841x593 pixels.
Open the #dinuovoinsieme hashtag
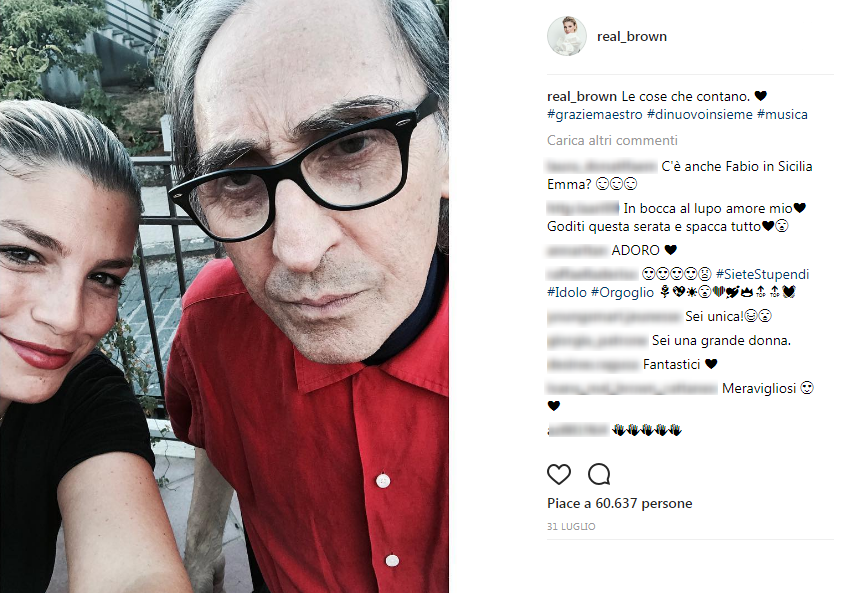(700, 114)
